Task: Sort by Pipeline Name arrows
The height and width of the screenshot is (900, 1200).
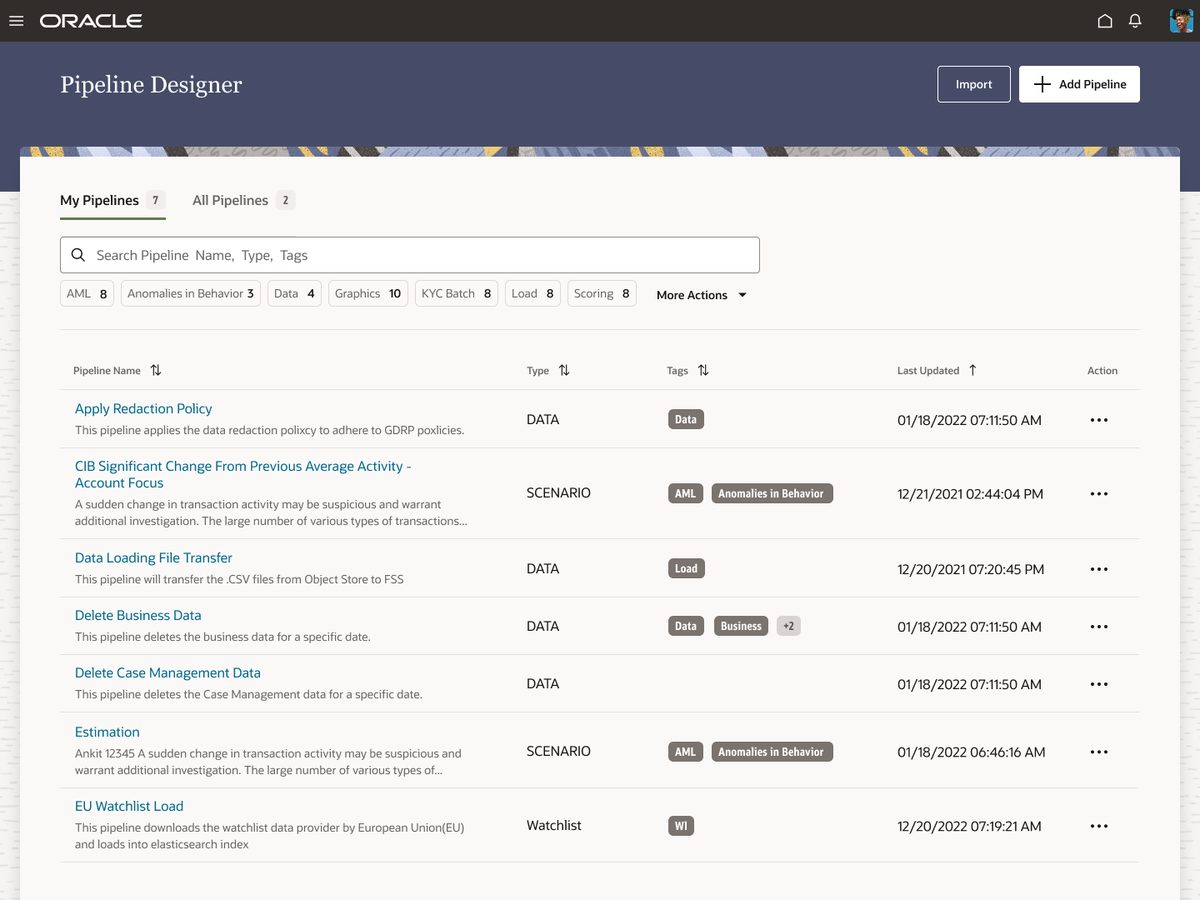Action: click(x=155, y=370)
